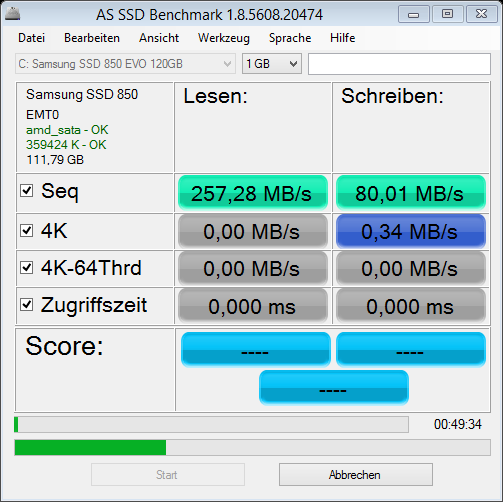Click the 4K-64Thrd read result field
Image resolution: width=503 pixels, height=502 pixels.
pyautogui.click(x=253, y=269)
